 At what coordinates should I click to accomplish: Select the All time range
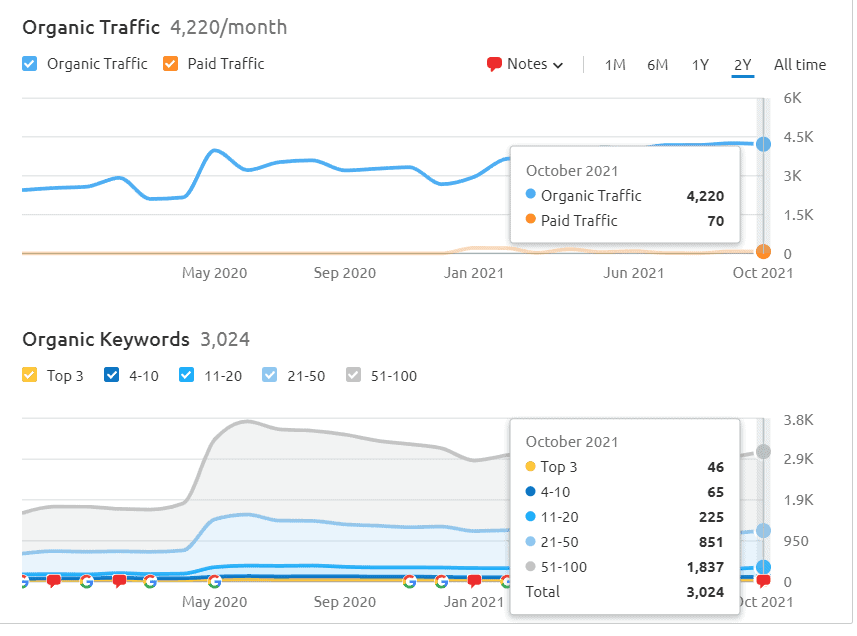800,65
